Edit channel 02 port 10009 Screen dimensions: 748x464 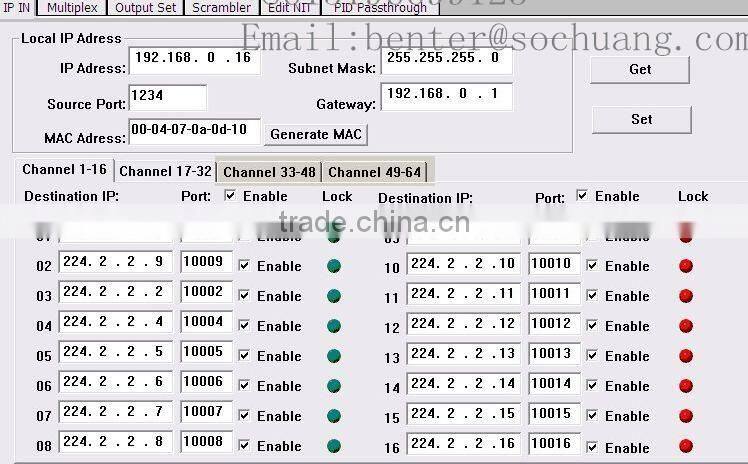(x=207, y=262)
